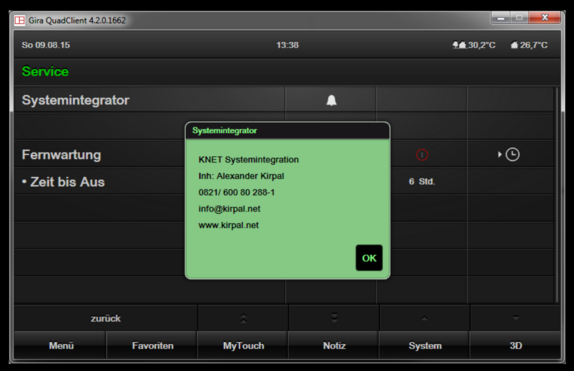Screen dimensions: 574x371
Task: Click the green Service heading
Action: pos(45,71)
